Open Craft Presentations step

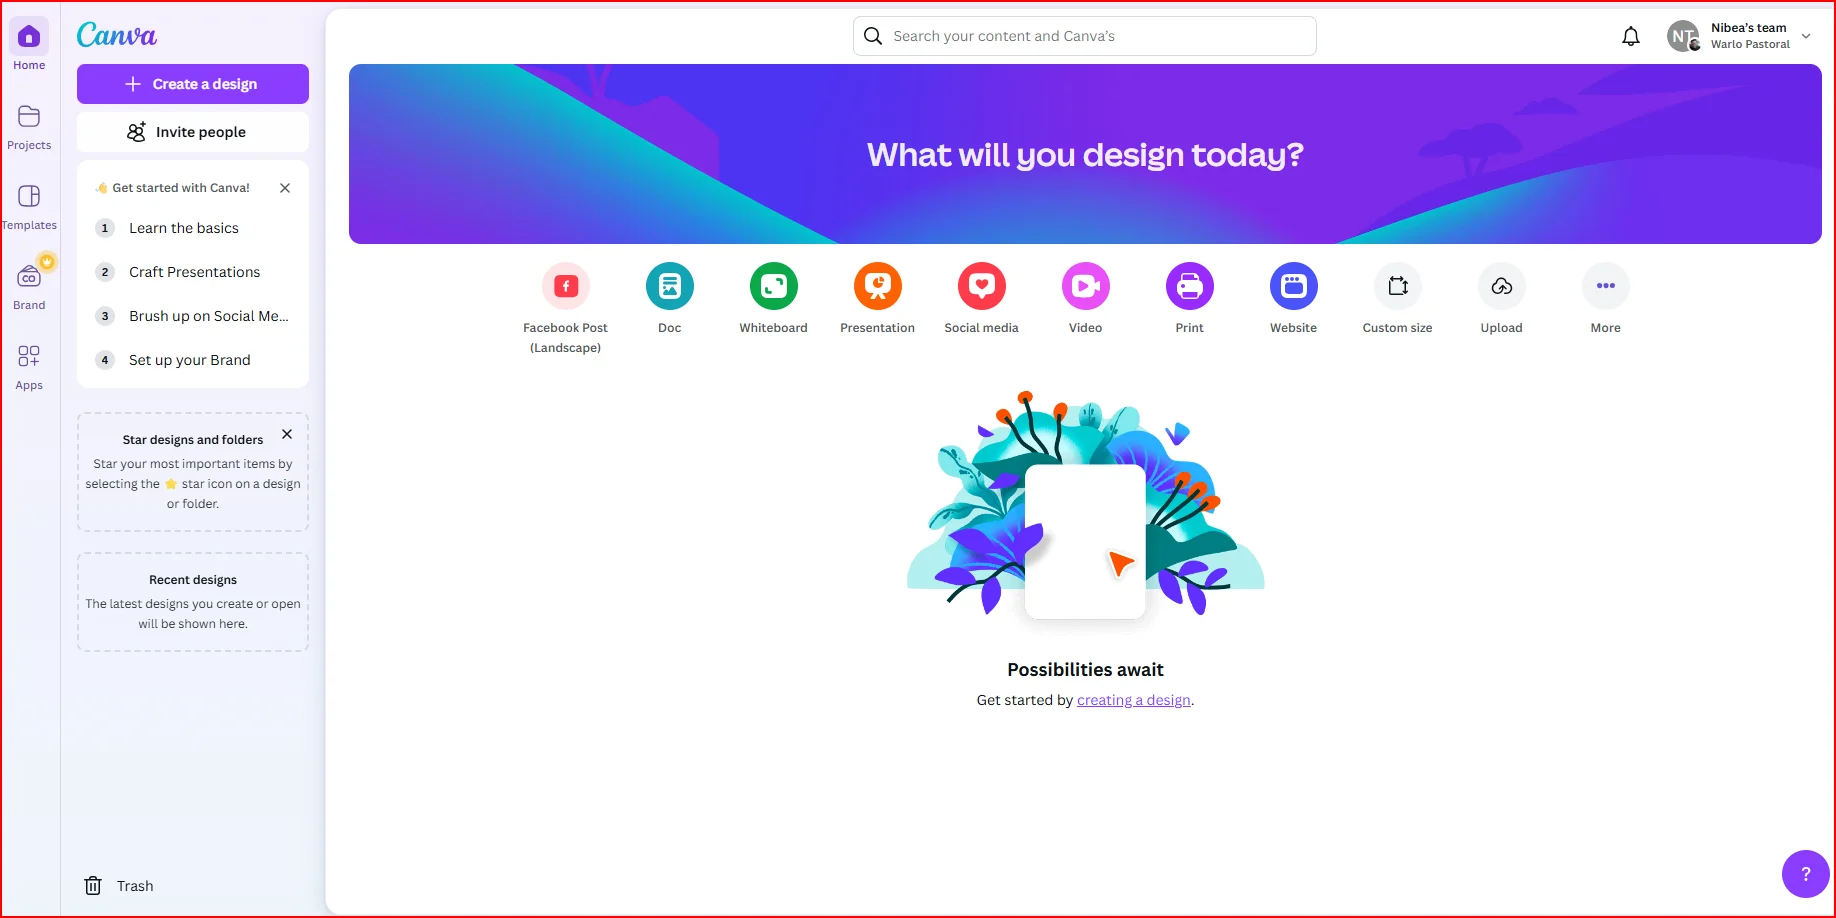193,272
